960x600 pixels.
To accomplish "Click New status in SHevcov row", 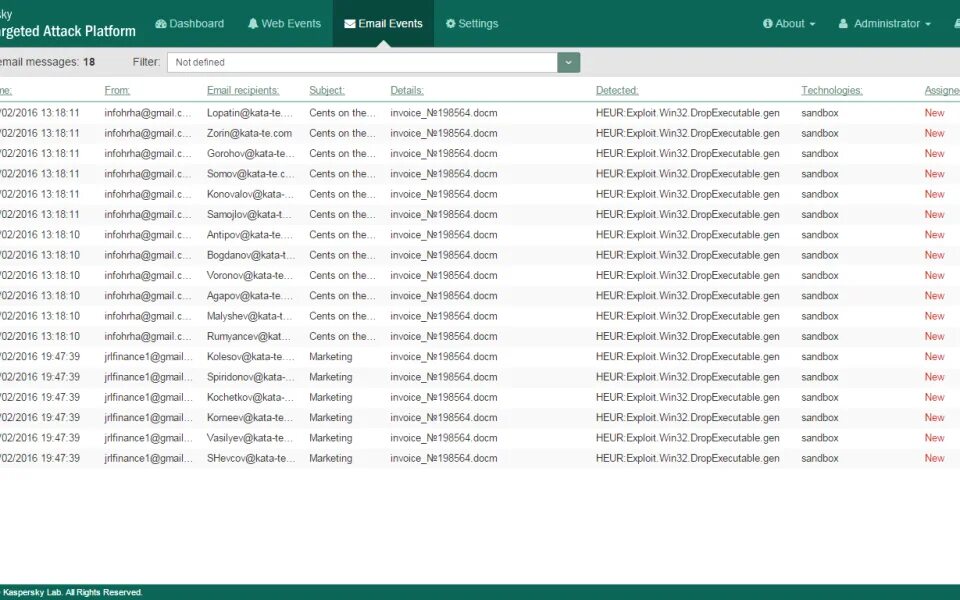I will (934, 458).
